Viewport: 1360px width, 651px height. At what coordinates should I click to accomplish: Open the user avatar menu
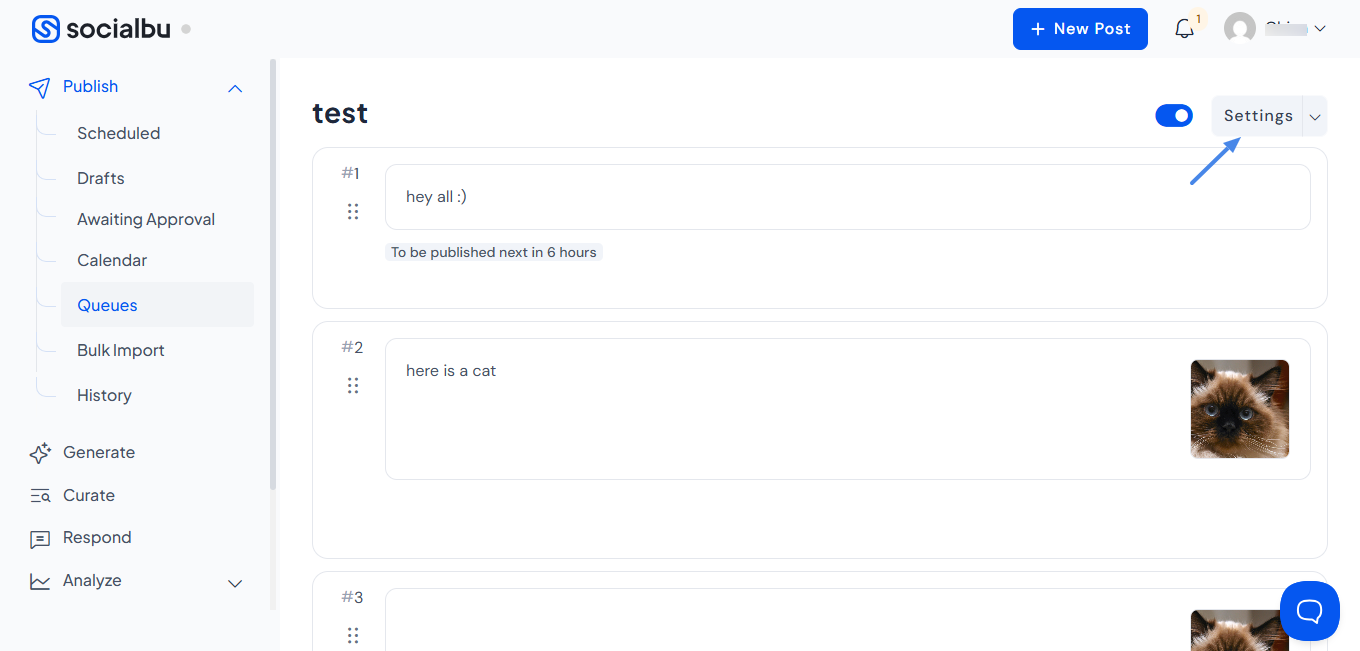1240,29
